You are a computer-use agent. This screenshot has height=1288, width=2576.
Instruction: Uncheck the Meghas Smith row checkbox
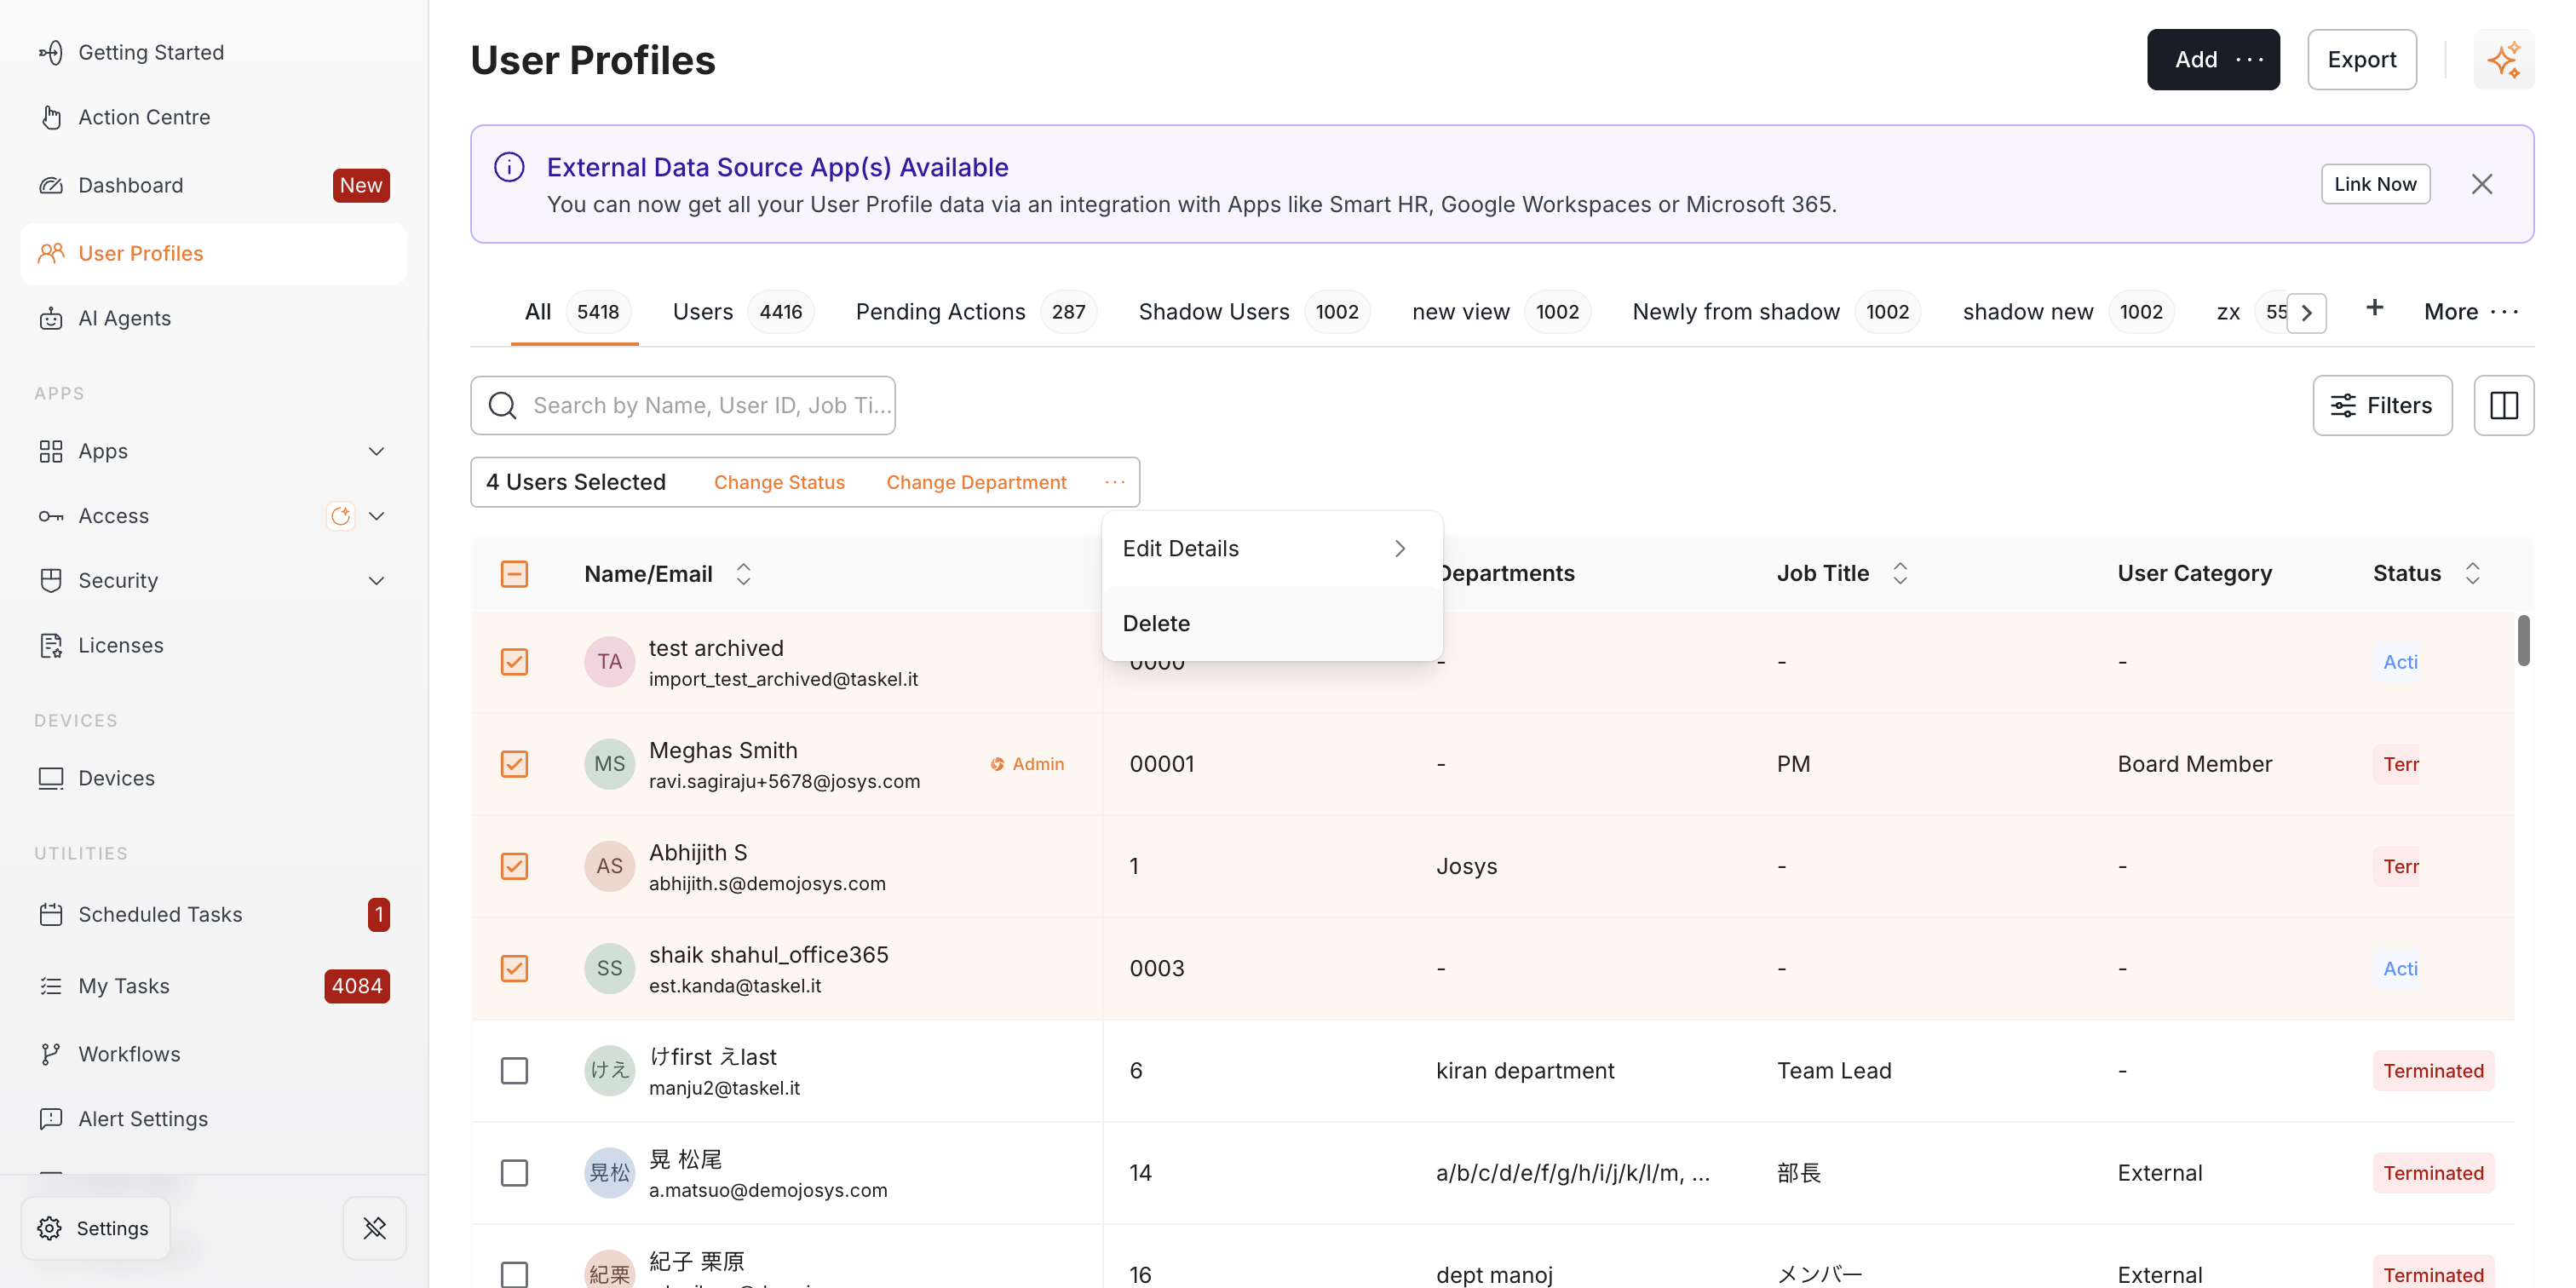pyautogui.click(x=514, y=764)
